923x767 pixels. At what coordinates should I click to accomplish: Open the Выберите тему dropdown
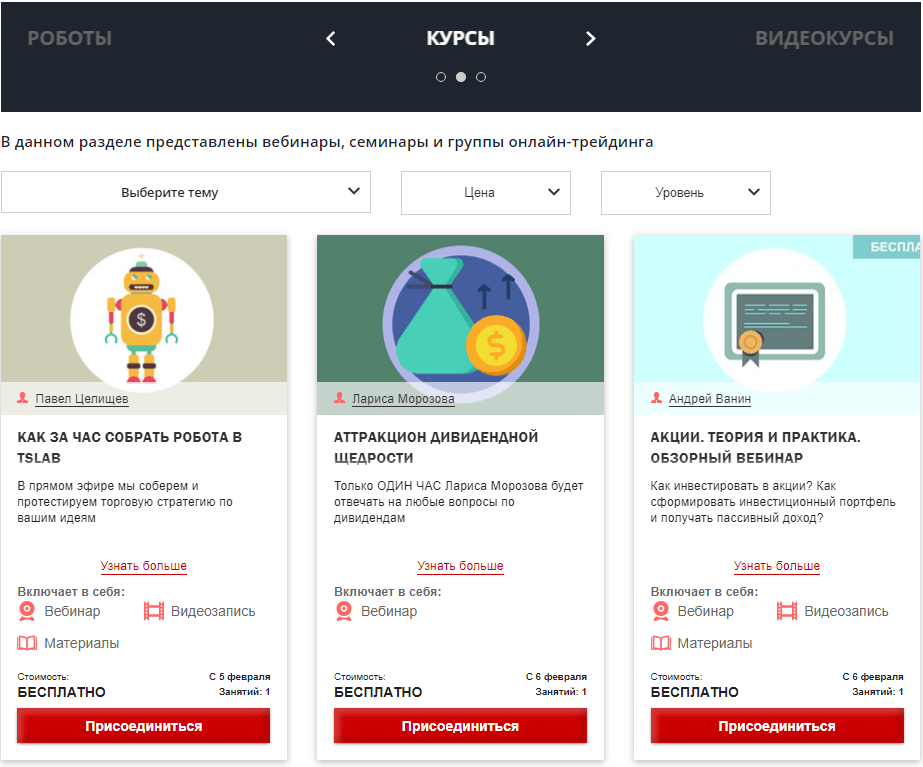tap(185, 192)
